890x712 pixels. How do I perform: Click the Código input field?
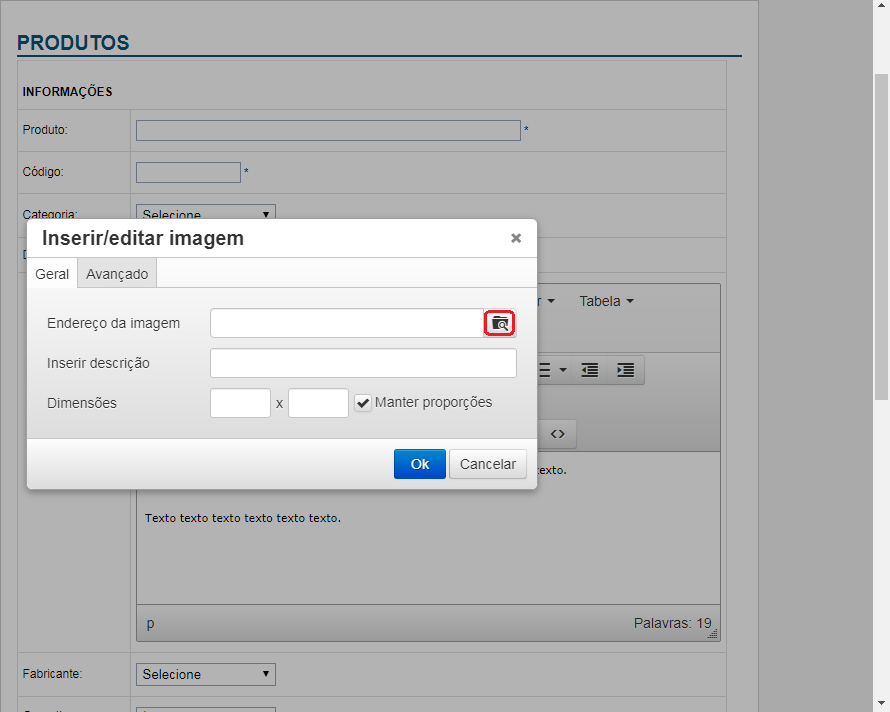[188, 172]
